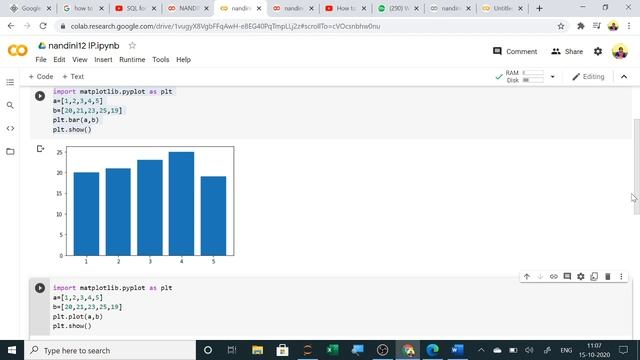Collapse the header with the chevron
640x360 pixels.
[624, 77]
